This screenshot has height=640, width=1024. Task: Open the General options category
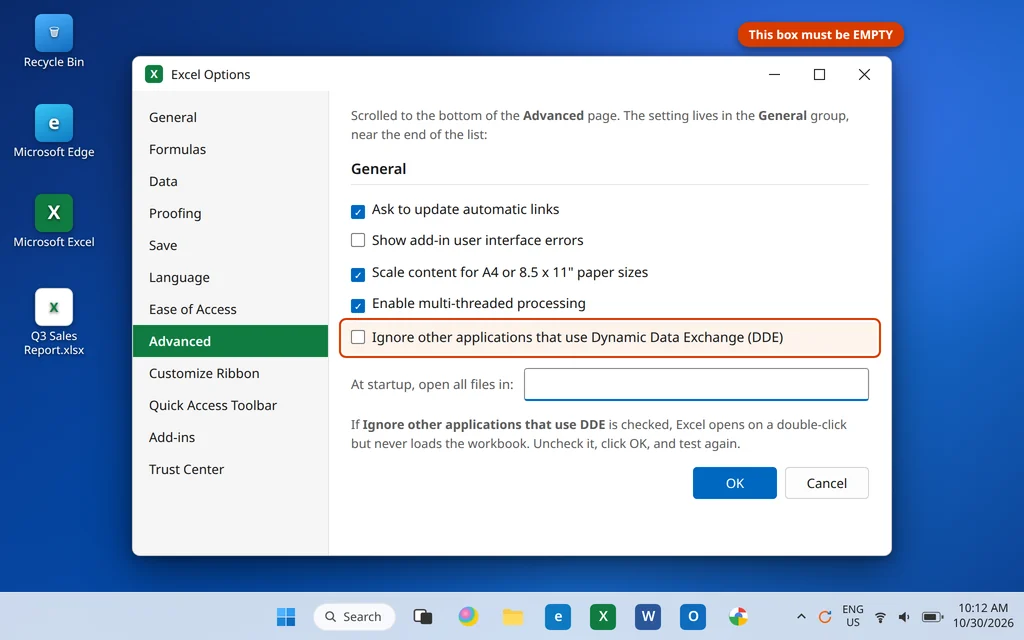tap(230, 118)
